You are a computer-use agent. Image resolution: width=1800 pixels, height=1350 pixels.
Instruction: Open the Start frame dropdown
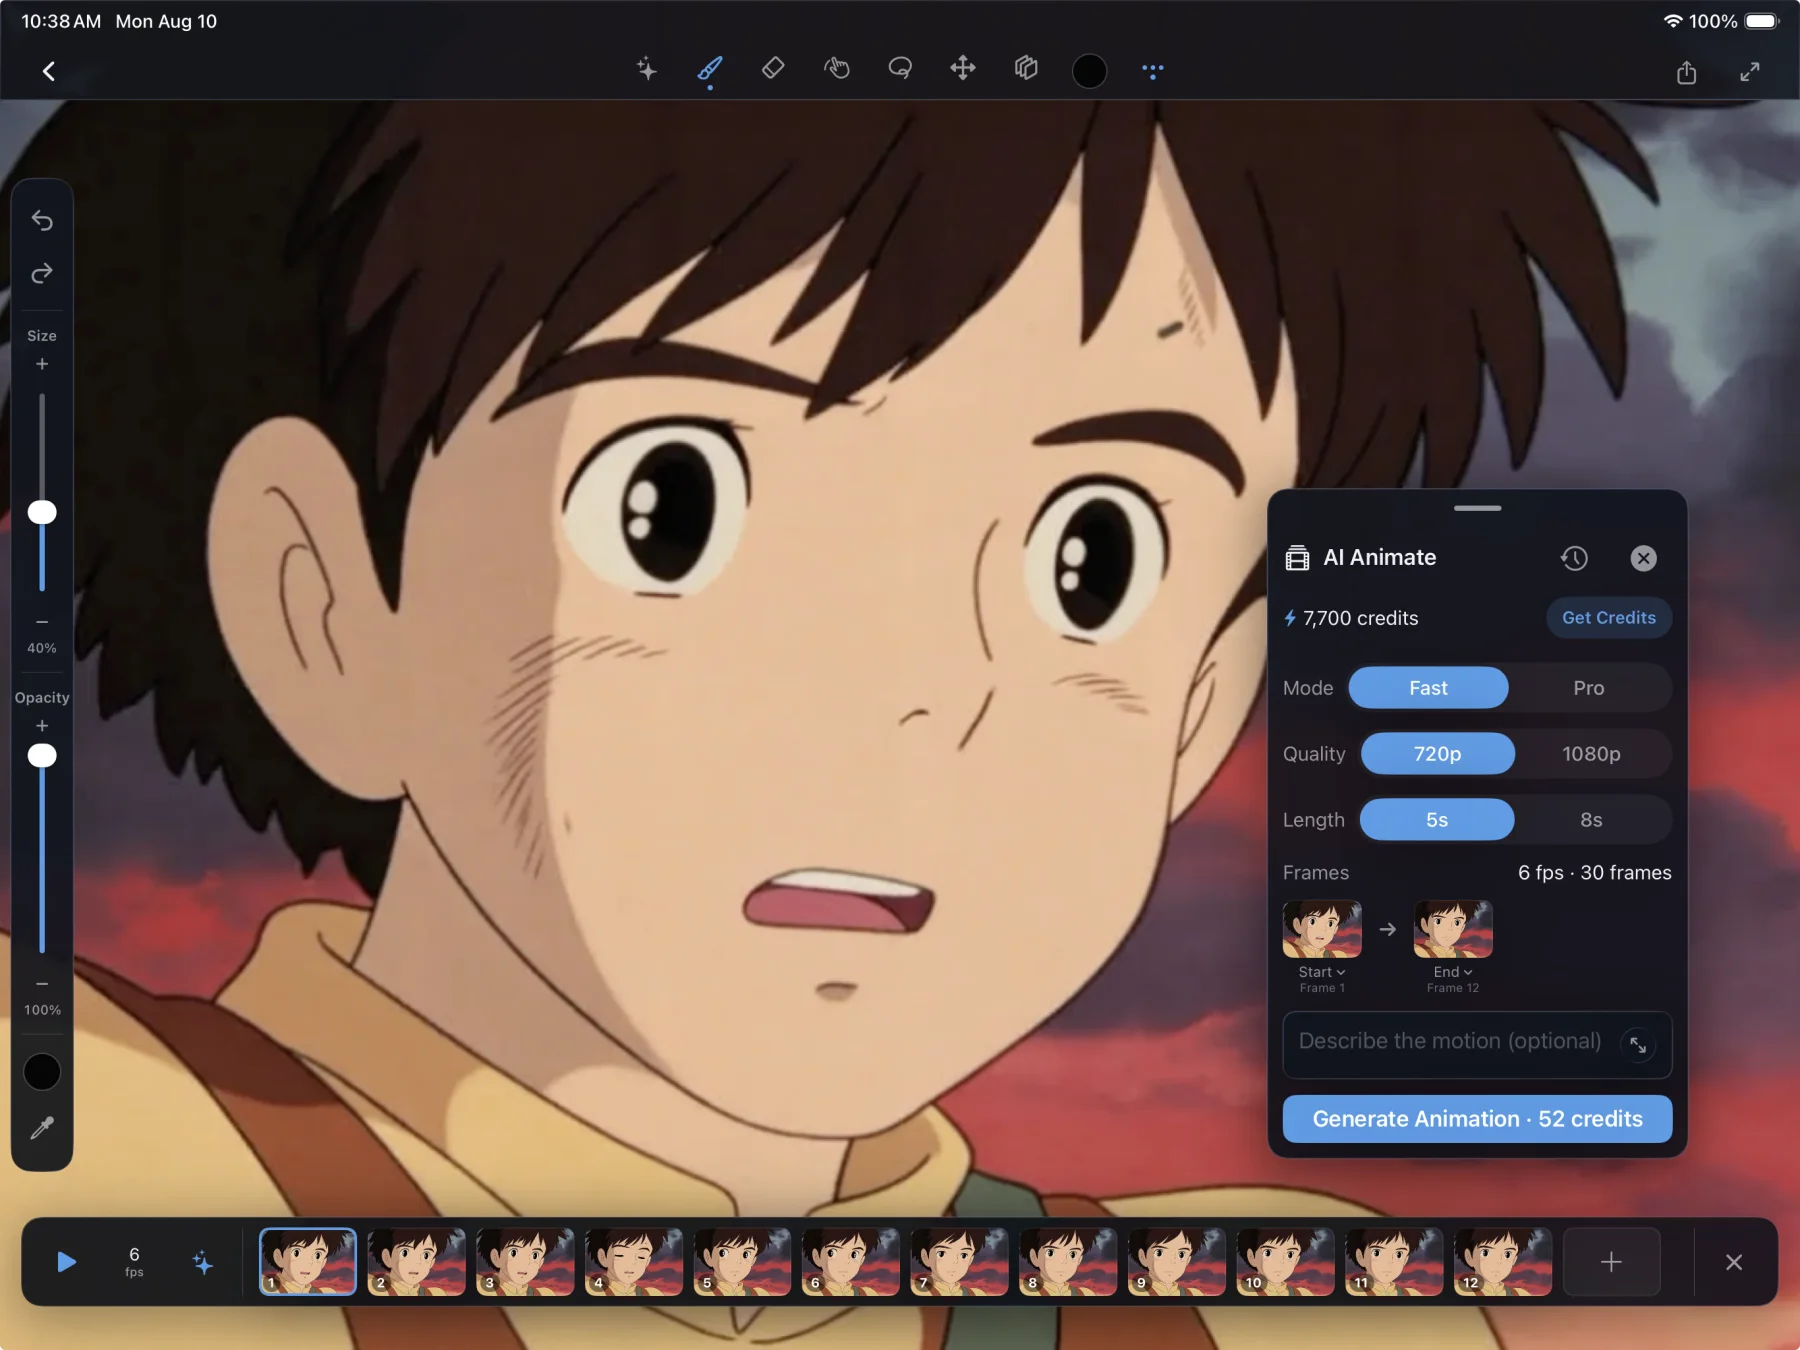click(1322, 972)
